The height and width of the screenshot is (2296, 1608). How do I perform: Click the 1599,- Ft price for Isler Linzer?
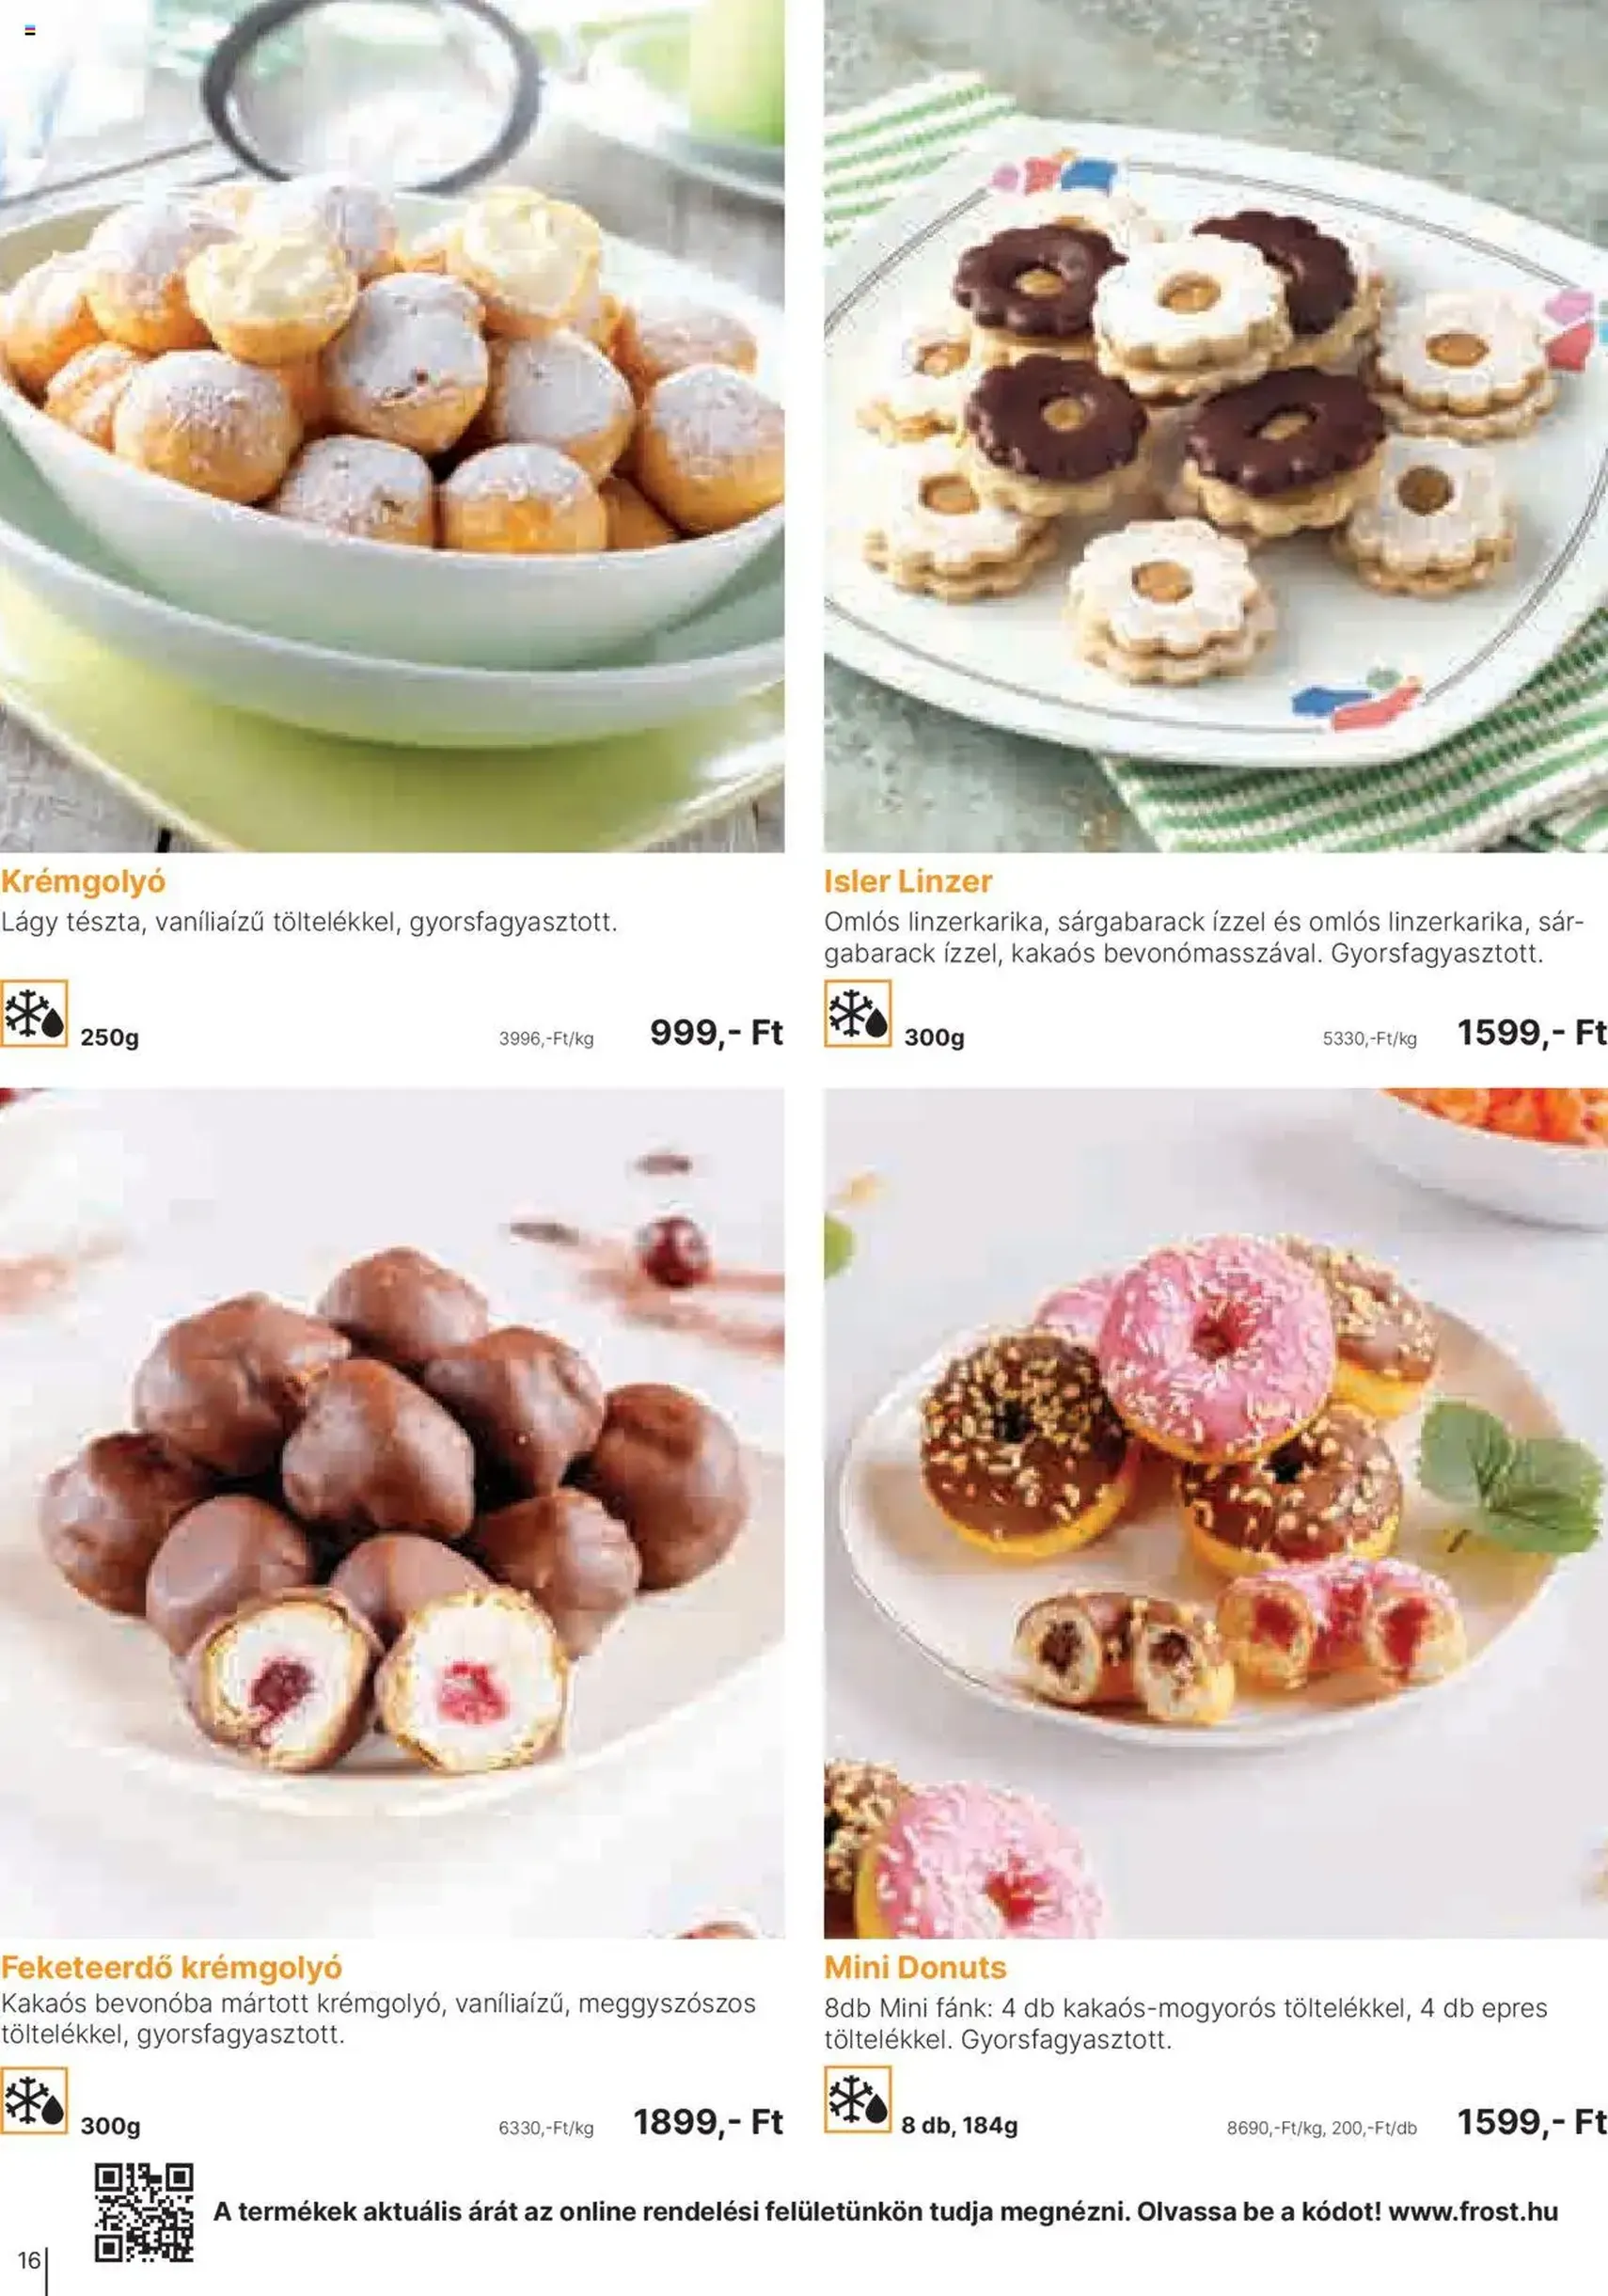[x=1531, y=1032]
